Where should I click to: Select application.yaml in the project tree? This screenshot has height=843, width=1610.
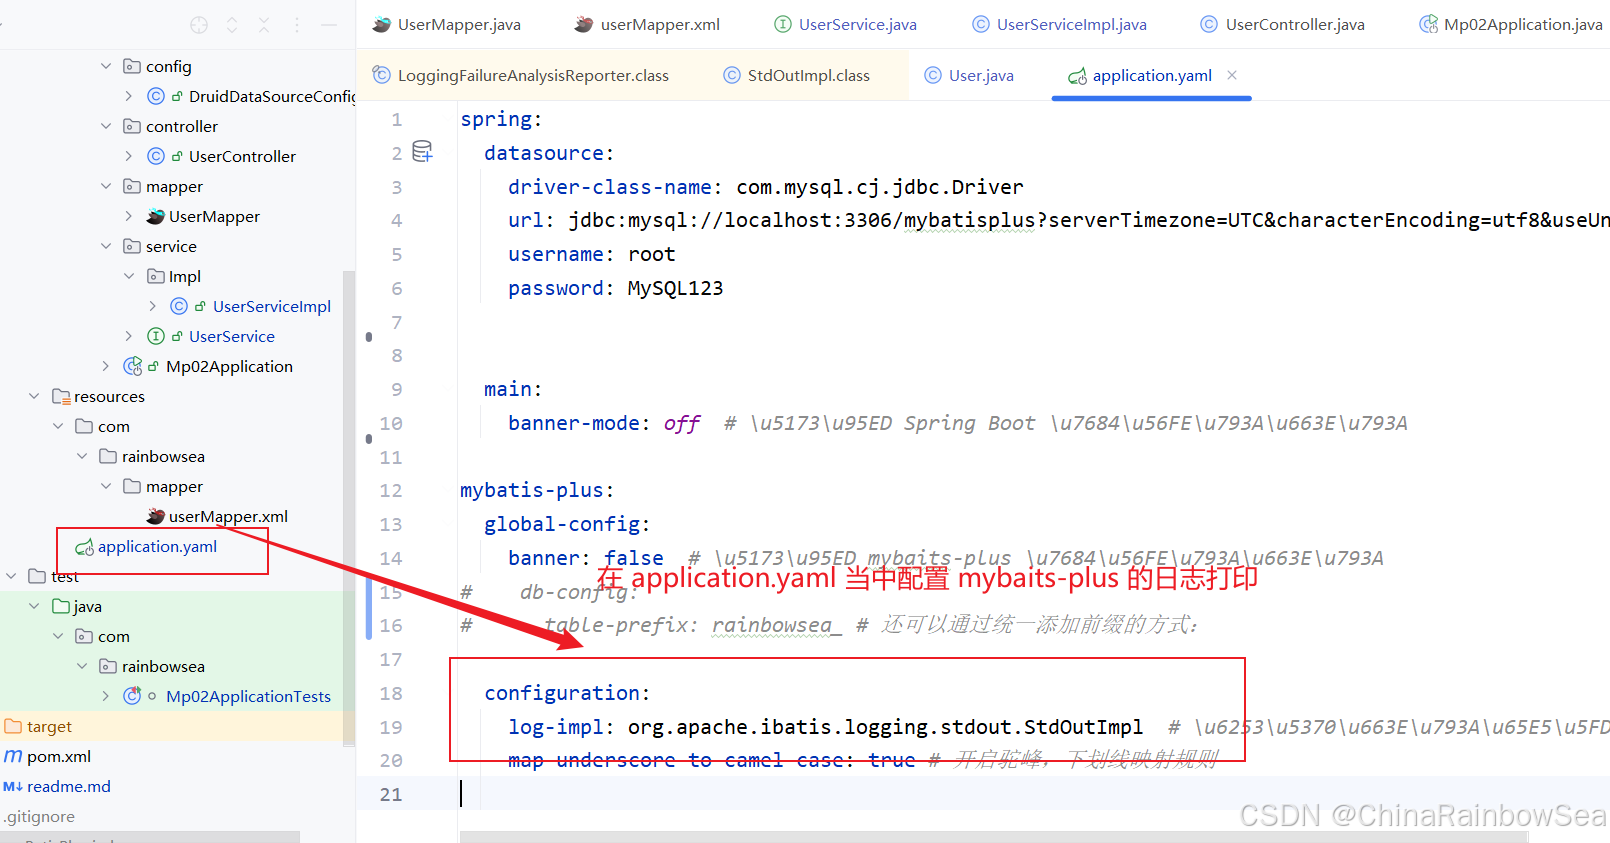click(x=157, y=546)
